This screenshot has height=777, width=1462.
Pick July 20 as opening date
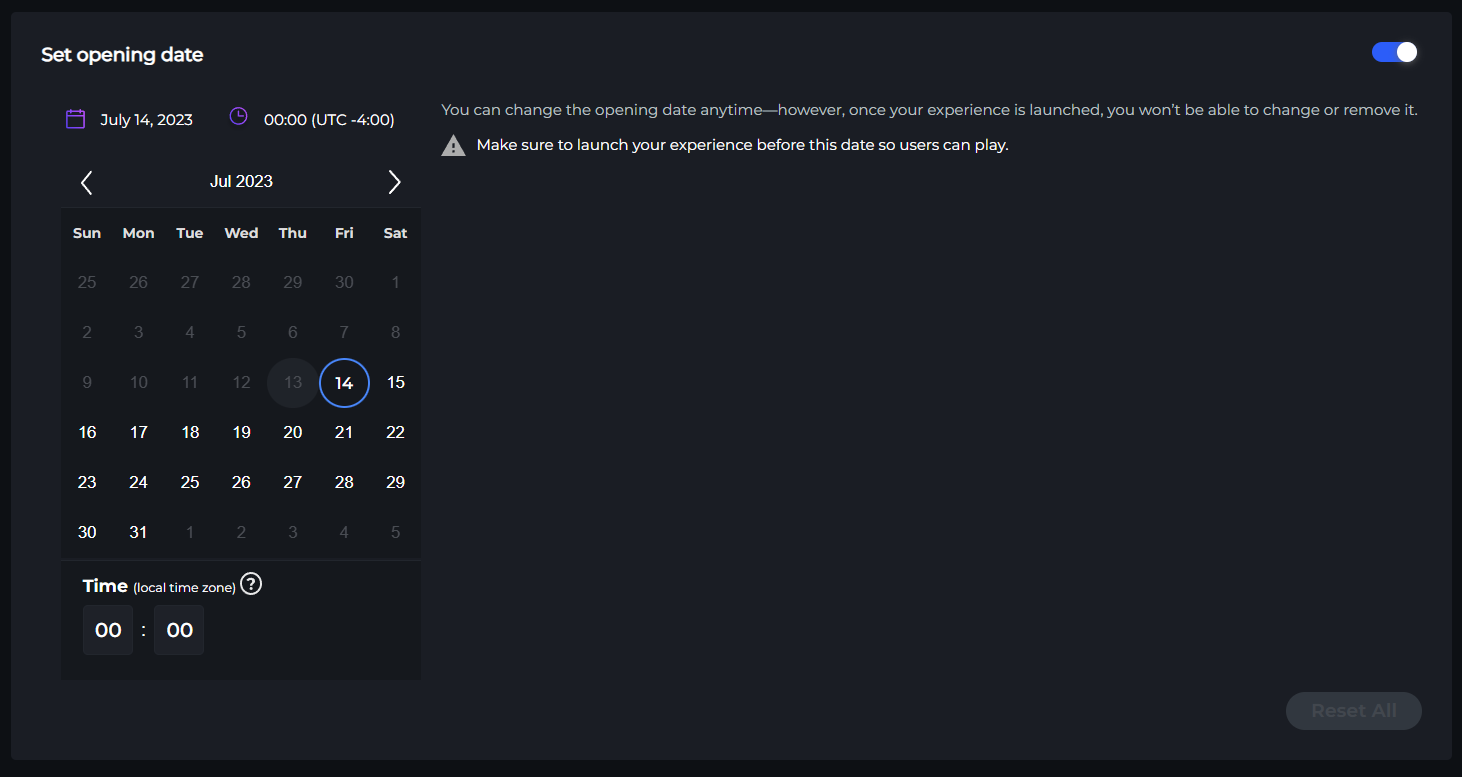click(x=292, y=433)
